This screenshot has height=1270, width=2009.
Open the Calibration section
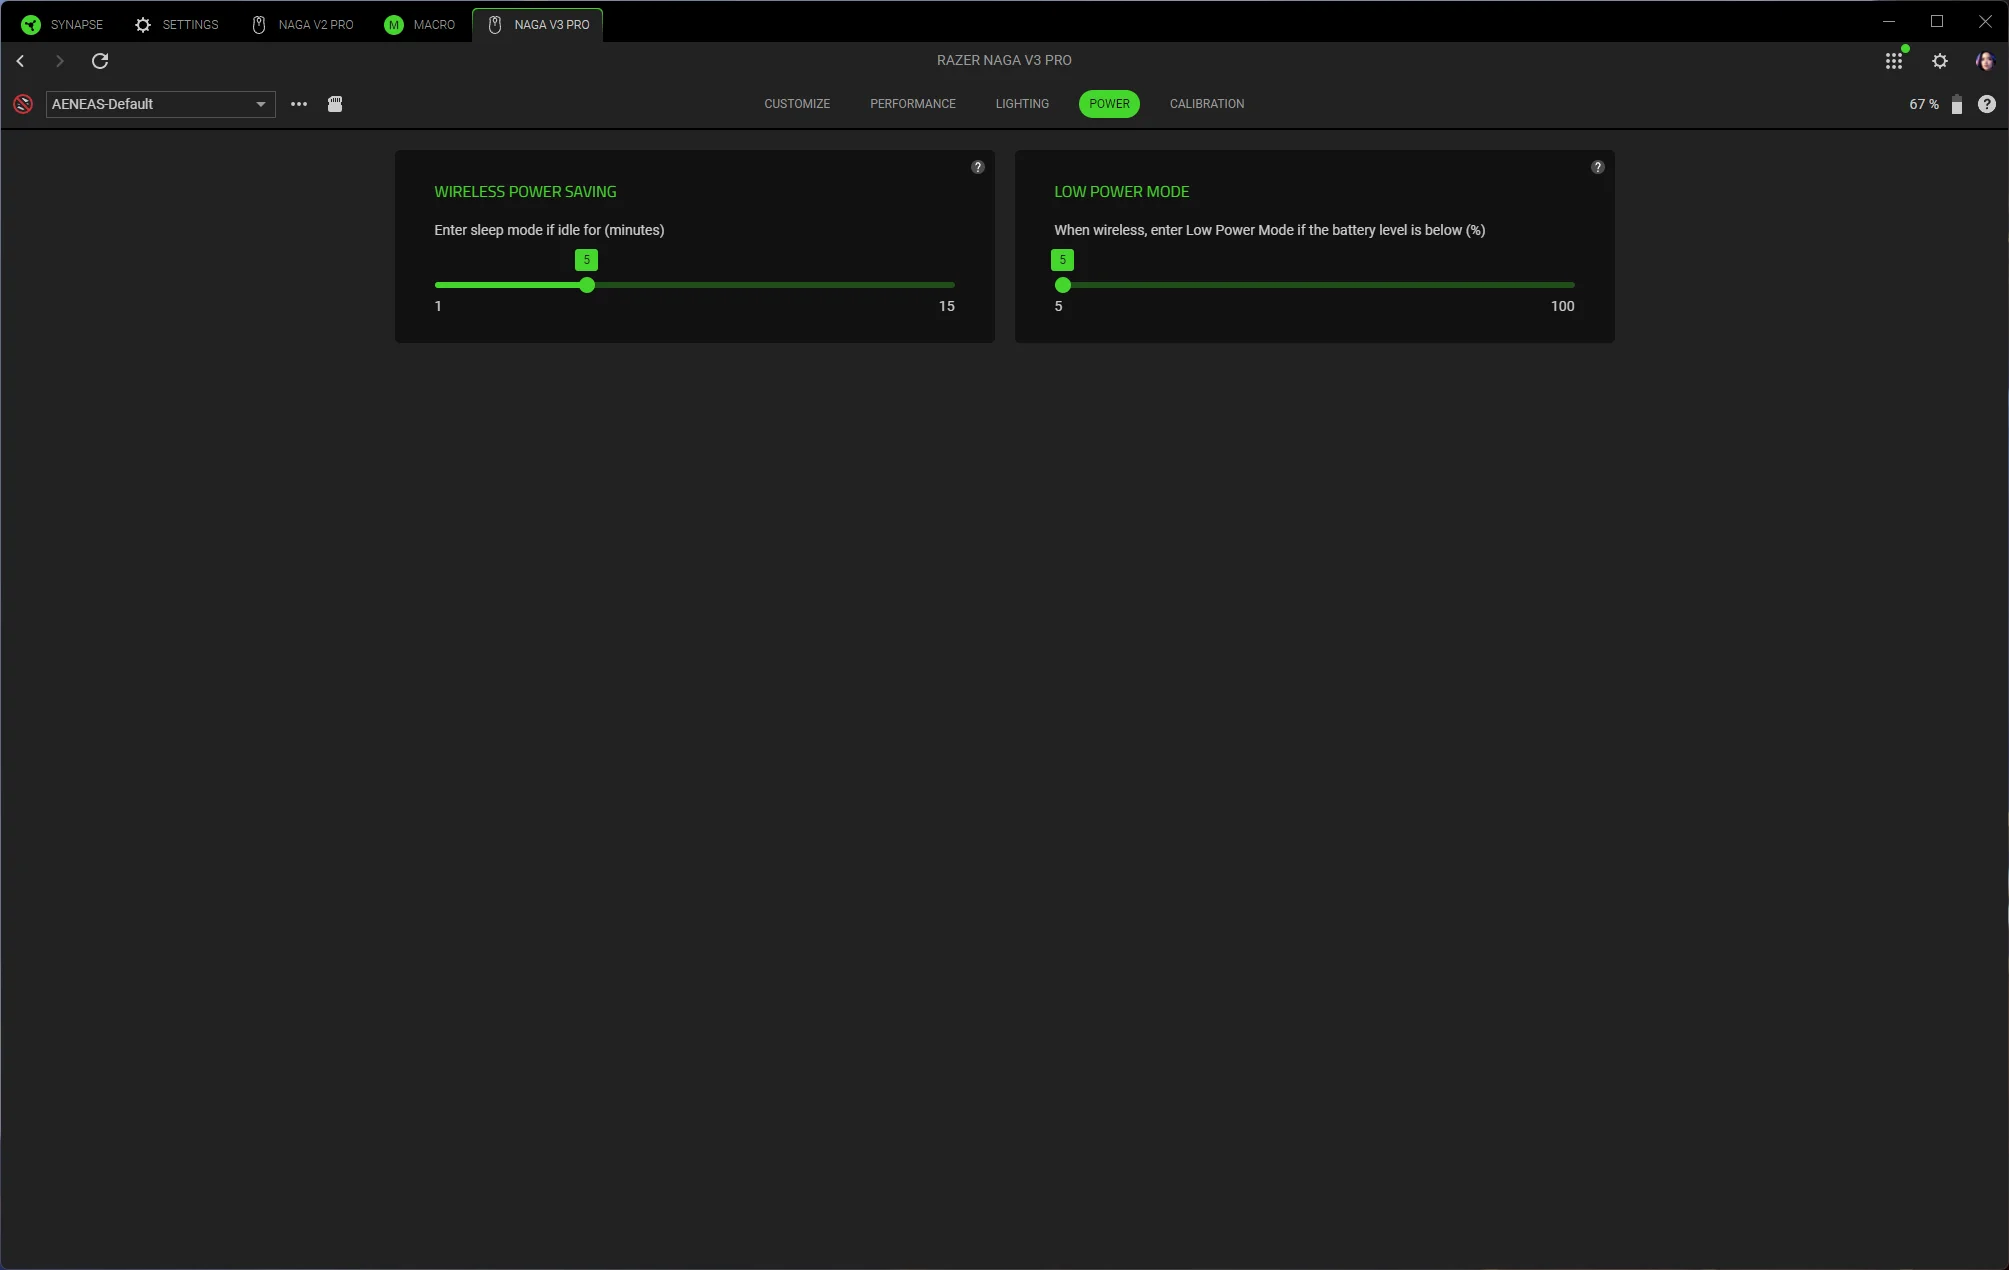(1207, 104)
